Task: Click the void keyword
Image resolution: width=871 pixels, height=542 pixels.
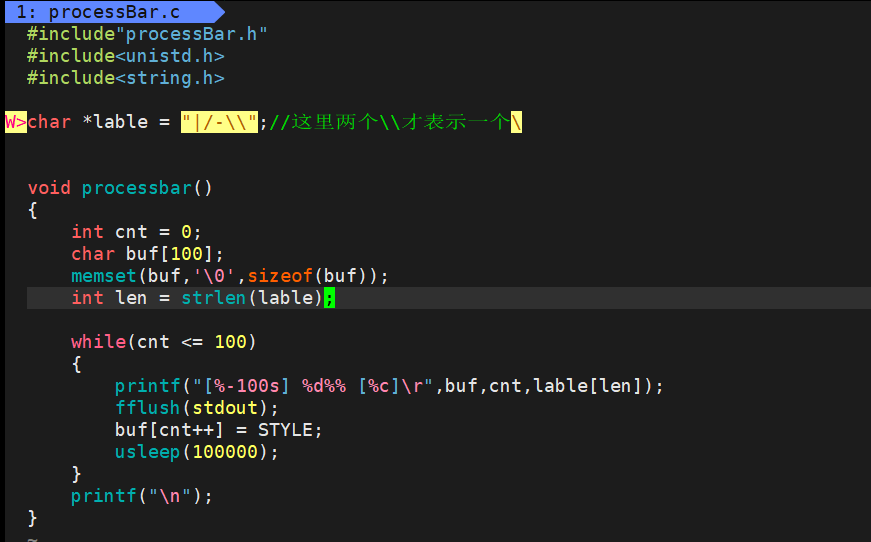Action: 49,188
